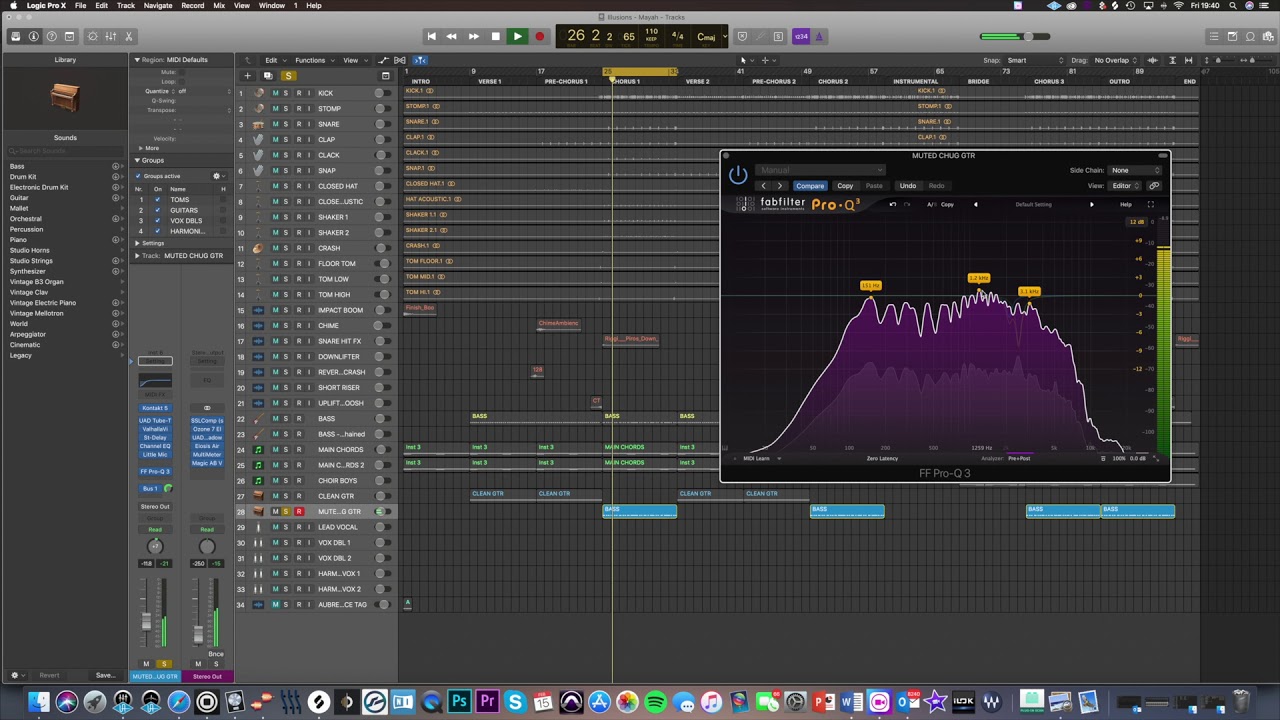
Task: Open the Functions dropdown menu
Action: point(312,60)
